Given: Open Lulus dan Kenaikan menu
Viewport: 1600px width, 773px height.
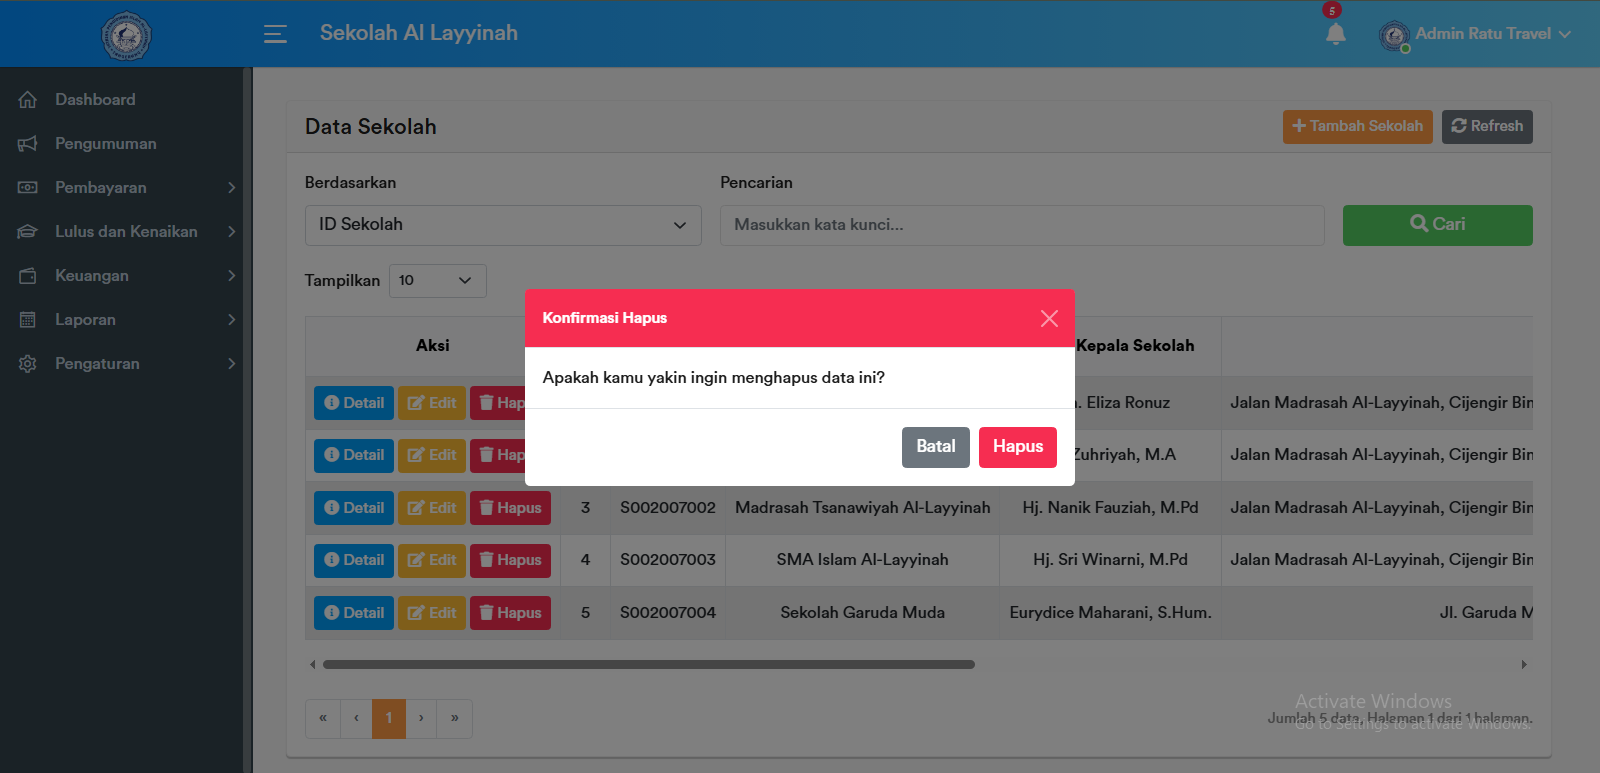Looking at the screenshot, I should [x=126, y=232].
